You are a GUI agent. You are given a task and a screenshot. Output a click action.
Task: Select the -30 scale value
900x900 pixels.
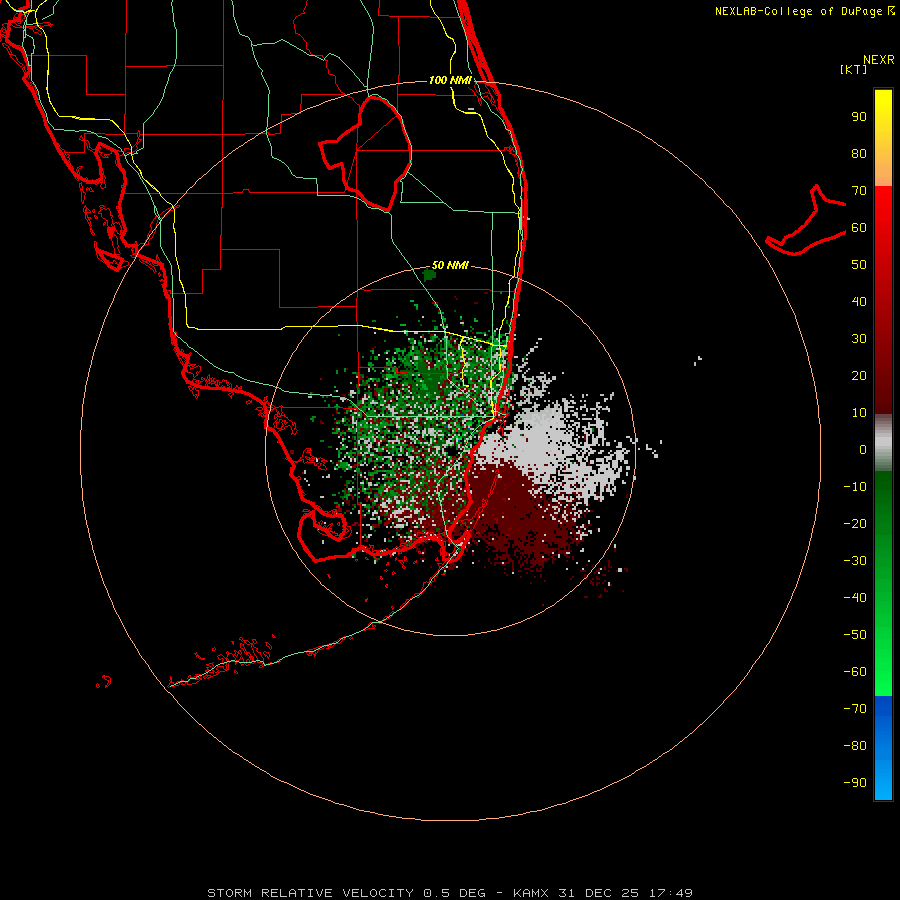855,561
